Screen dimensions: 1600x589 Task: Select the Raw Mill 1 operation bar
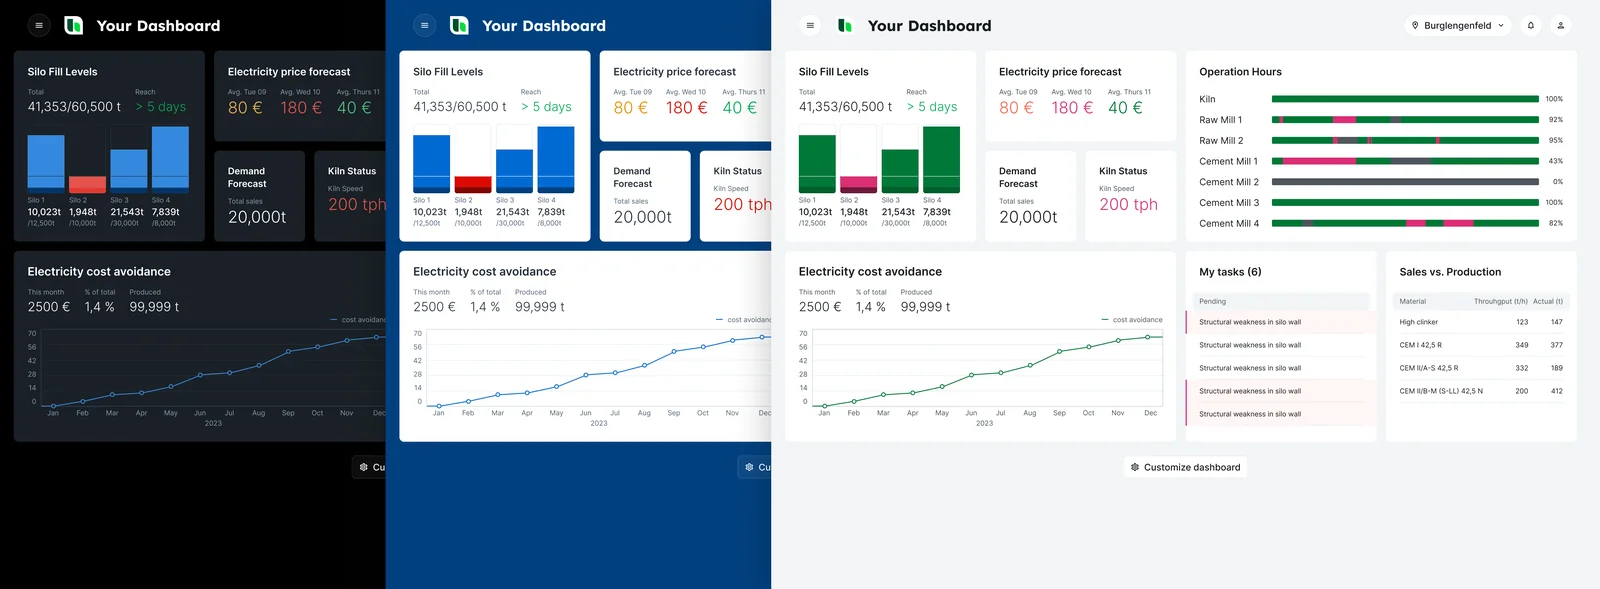tap(1405, 120)
